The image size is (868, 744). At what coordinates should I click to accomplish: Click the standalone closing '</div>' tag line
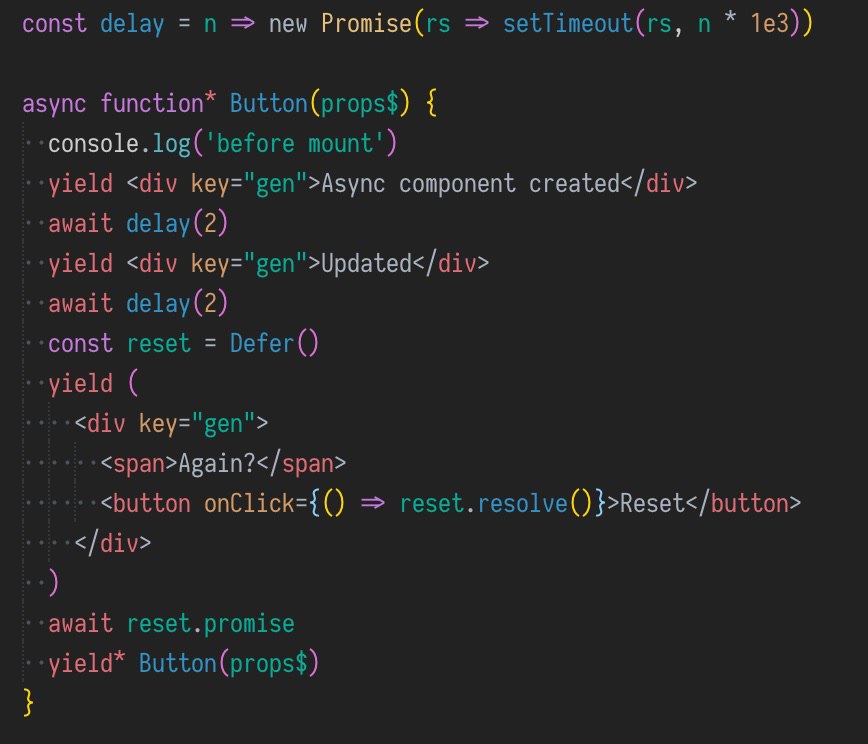[x=112, y=543]
